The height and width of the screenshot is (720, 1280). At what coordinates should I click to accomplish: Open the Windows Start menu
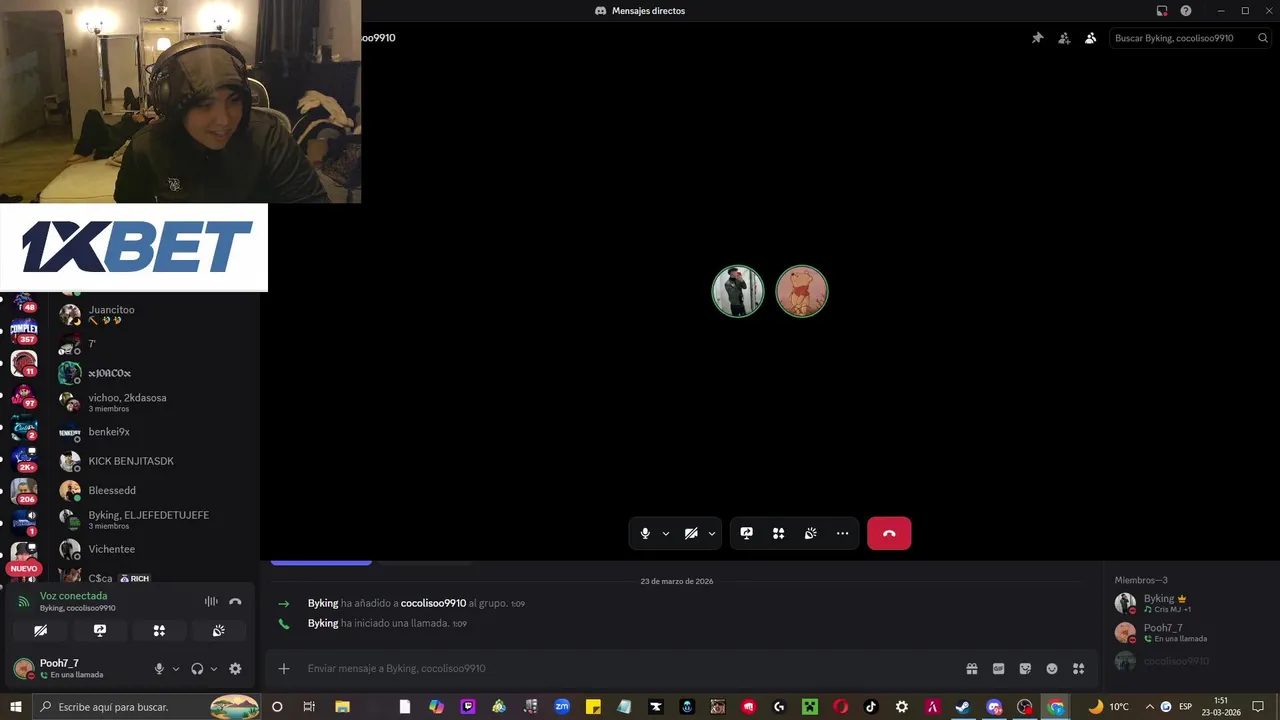coord(16,707)
